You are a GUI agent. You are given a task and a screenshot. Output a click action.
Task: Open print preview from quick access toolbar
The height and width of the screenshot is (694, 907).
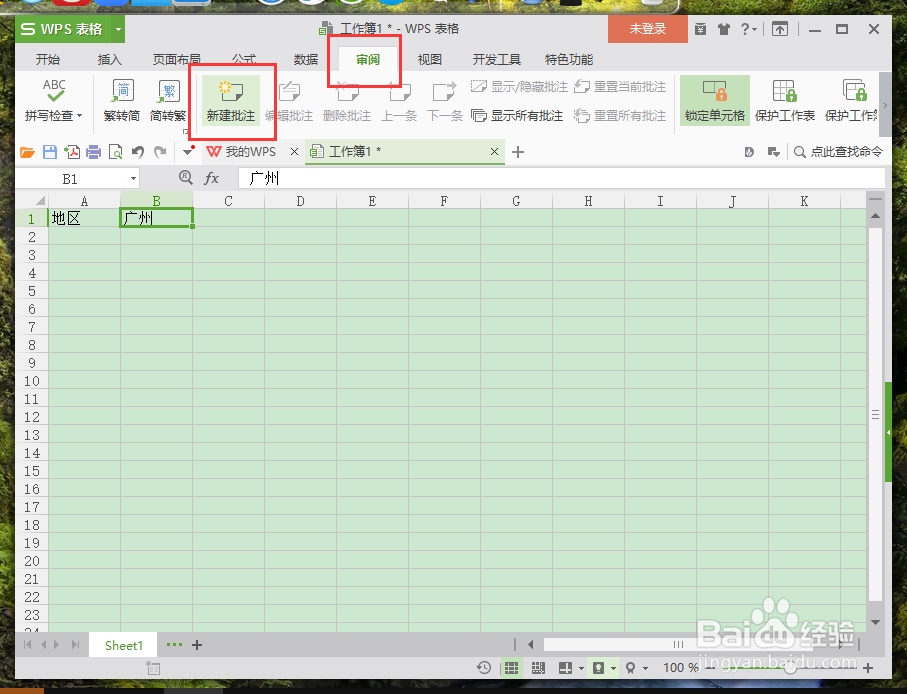tap(117, 151)
